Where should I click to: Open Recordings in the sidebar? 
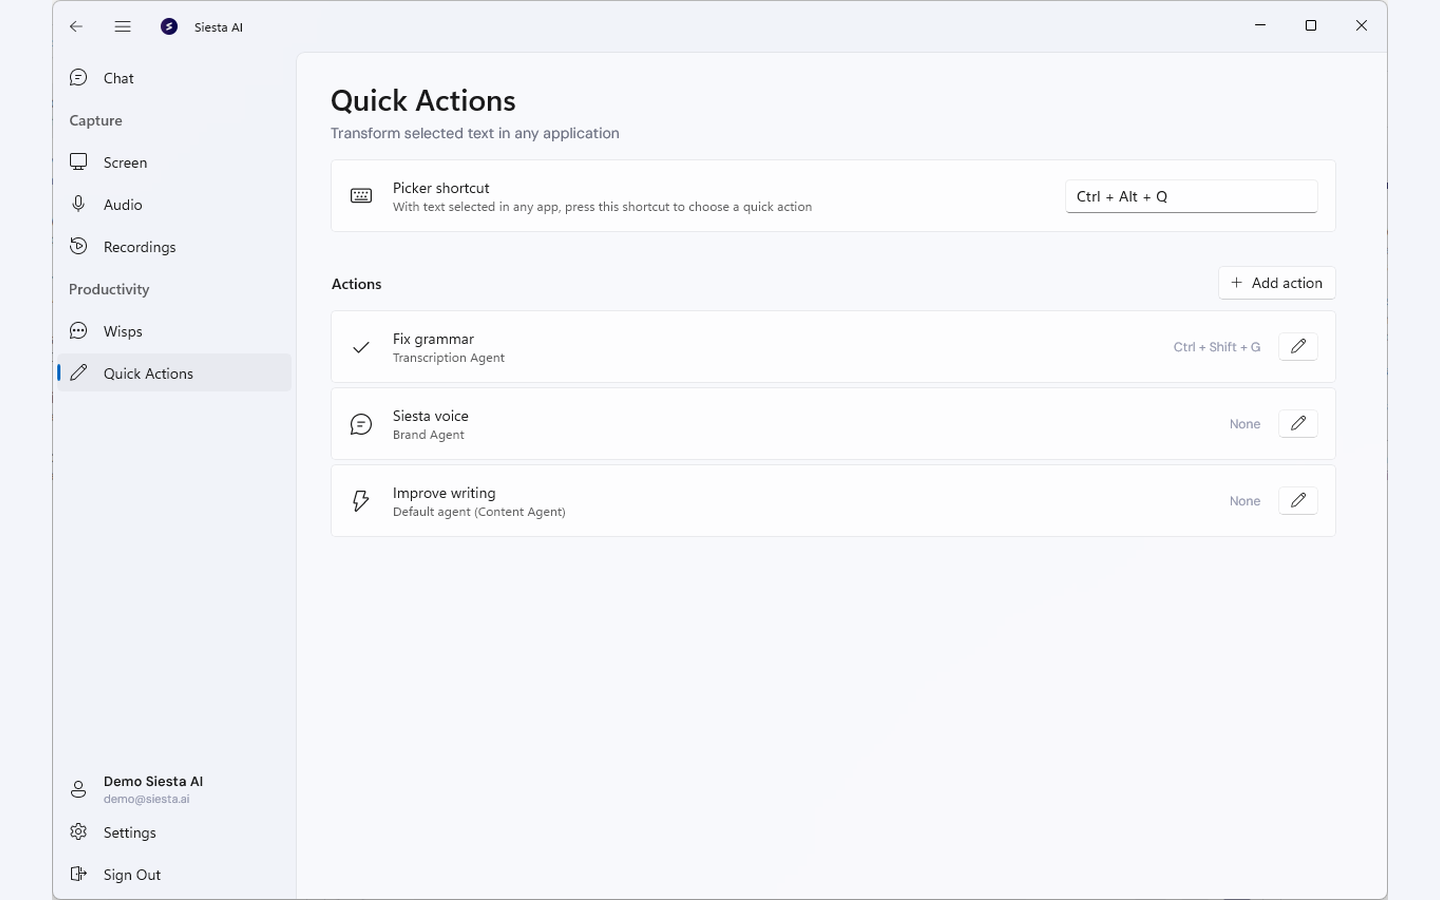click(174, 247)
